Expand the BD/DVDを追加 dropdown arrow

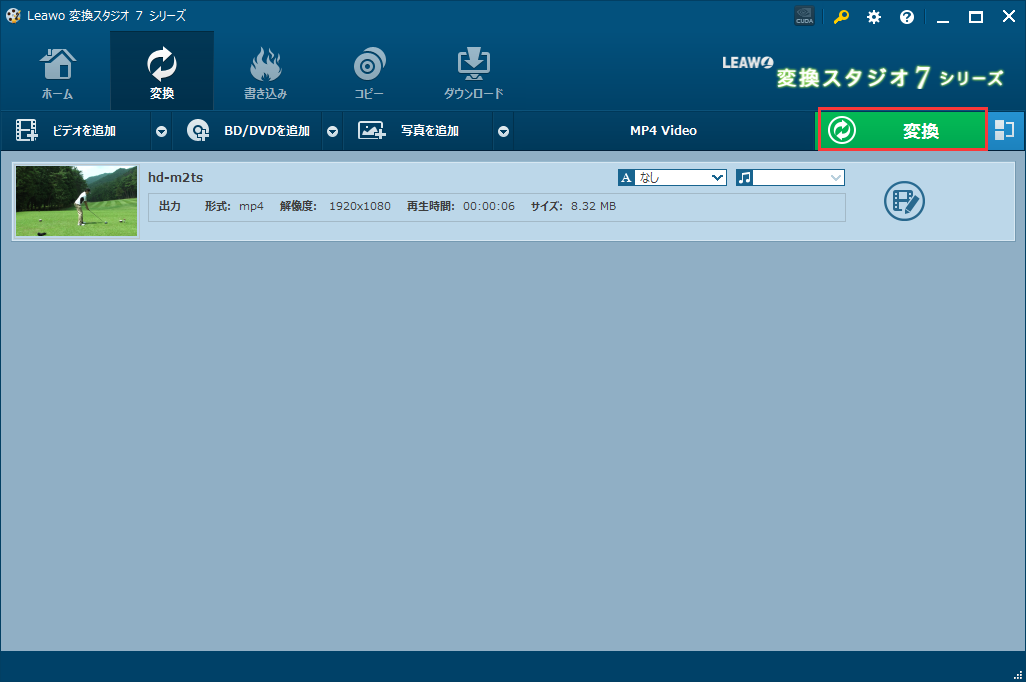(x=332, y=131)
